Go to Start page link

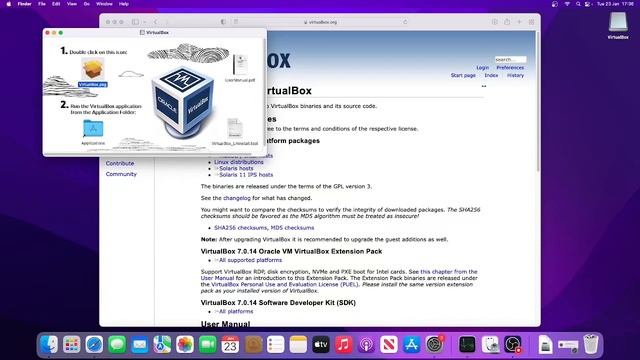pyautogui.click(x=463, y=76)
